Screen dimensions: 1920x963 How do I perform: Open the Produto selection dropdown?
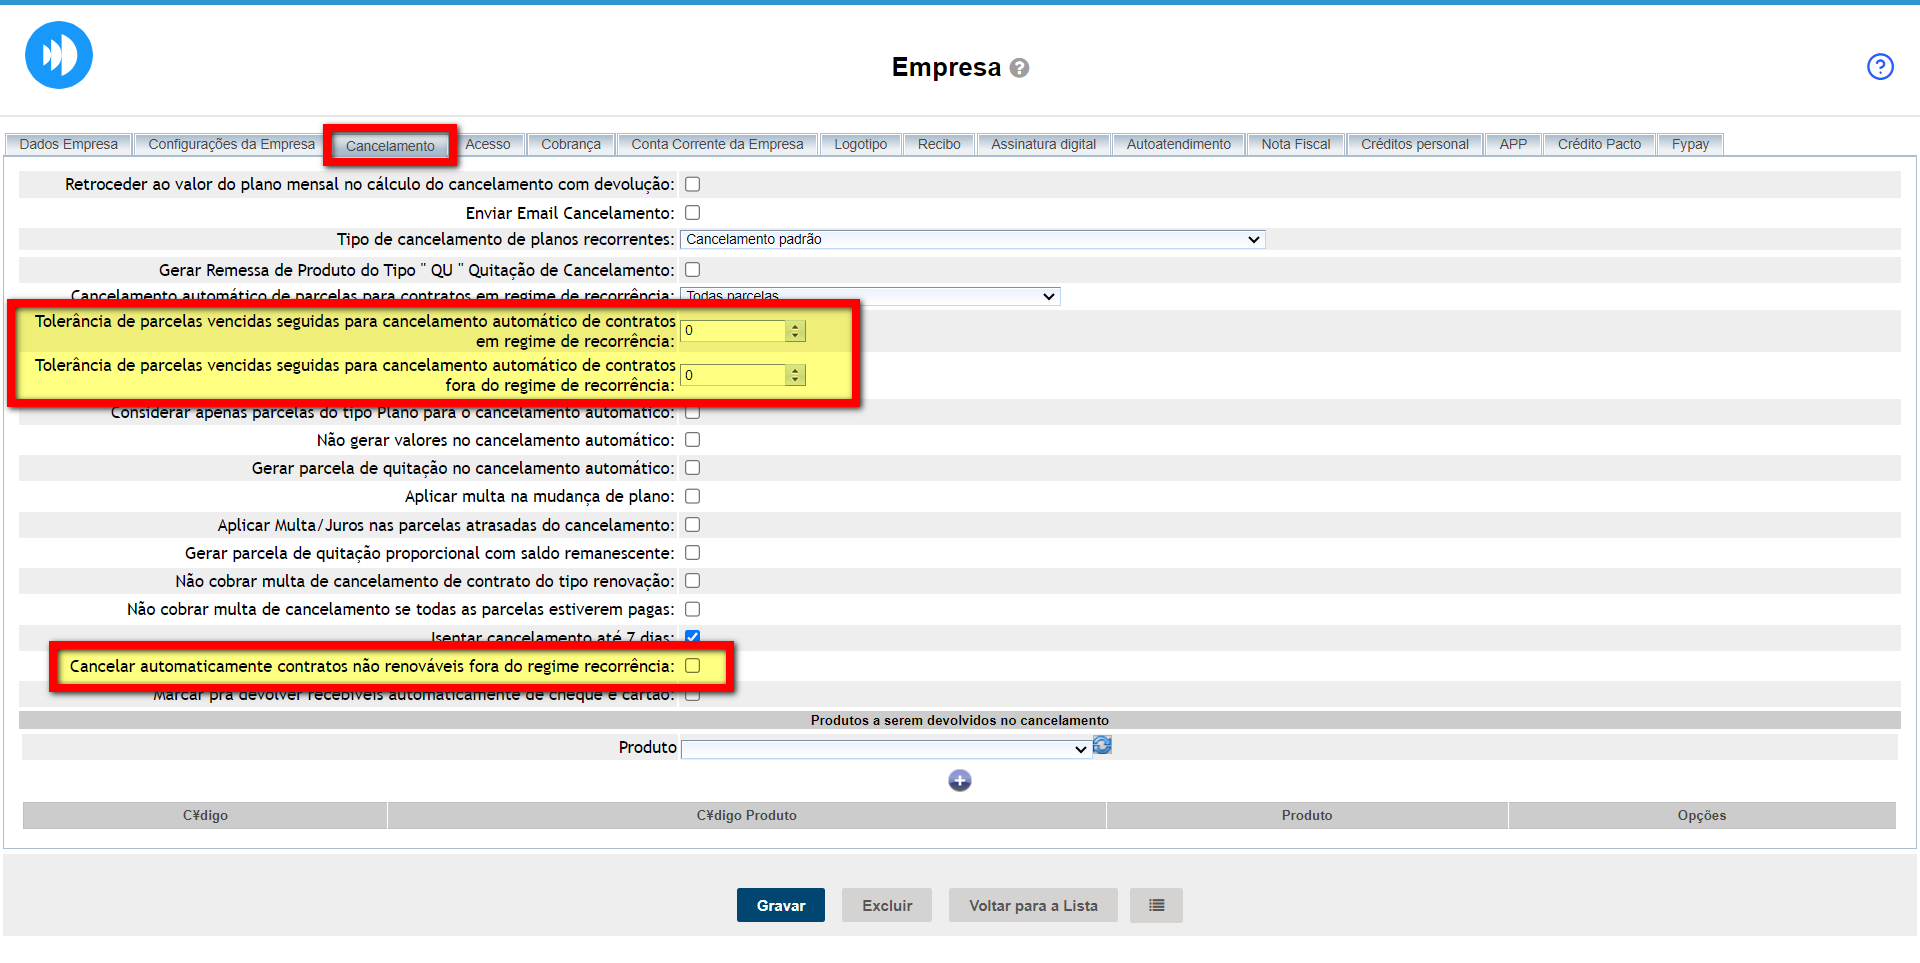pos(885,749)
